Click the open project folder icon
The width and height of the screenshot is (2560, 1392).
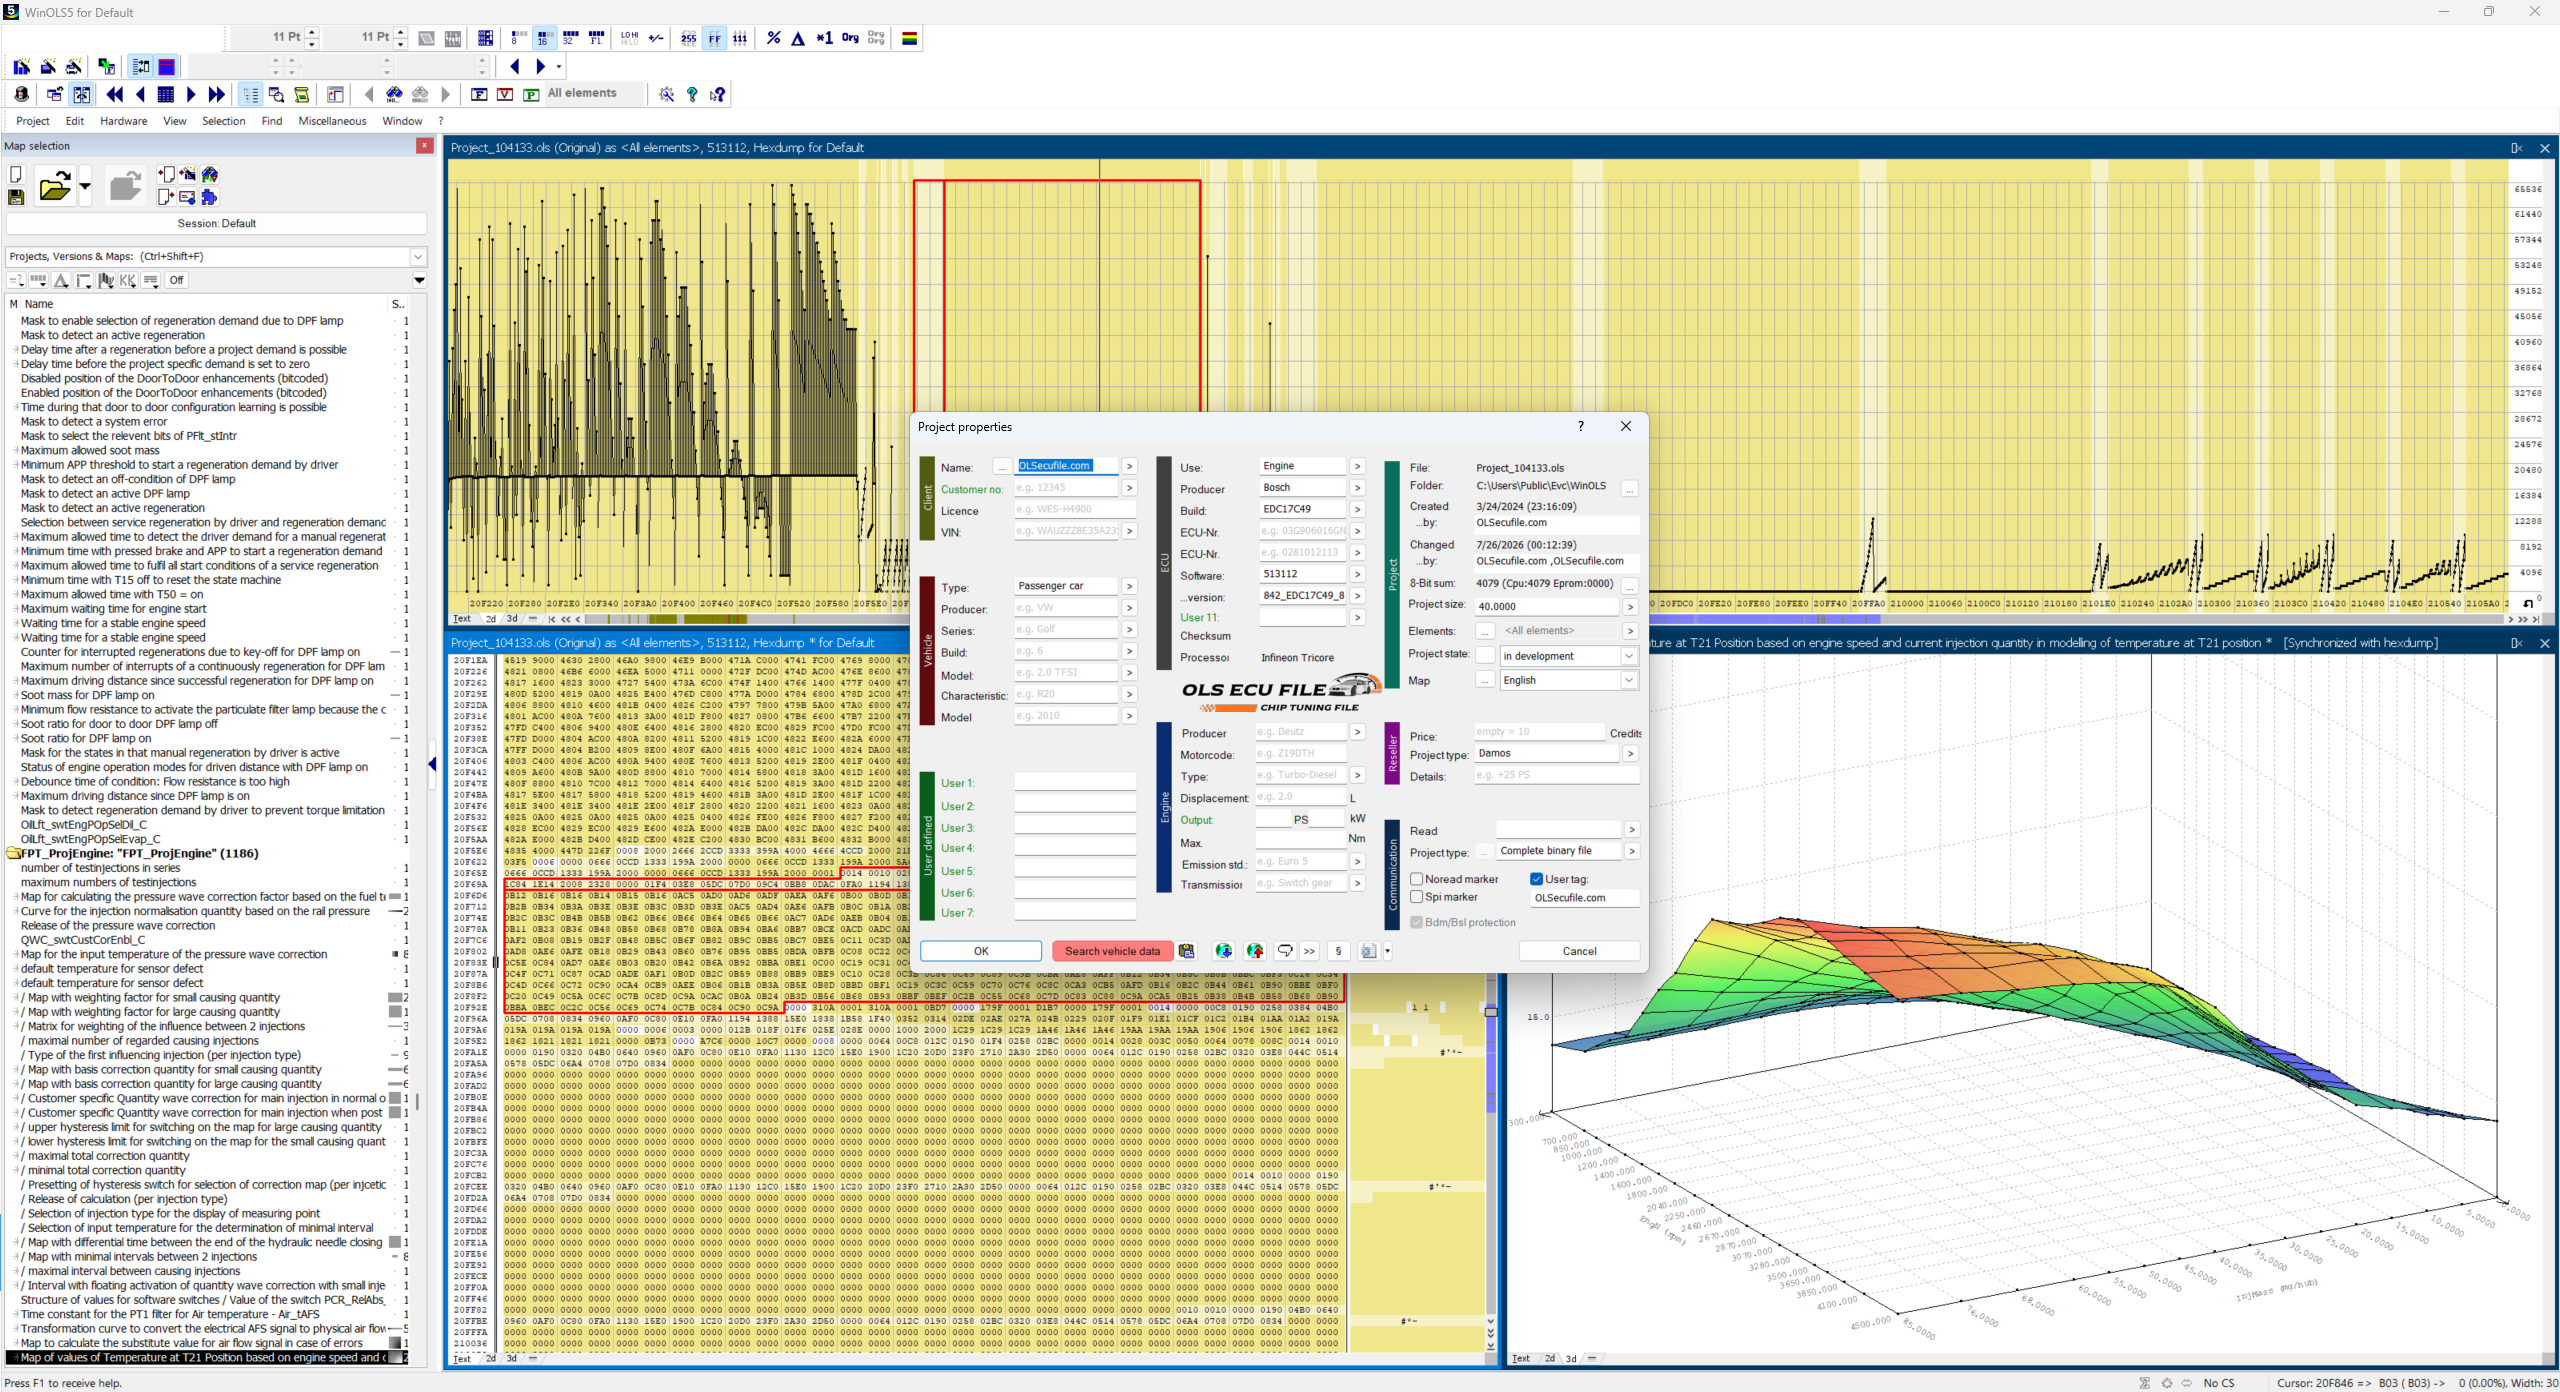tap(54, 186)
